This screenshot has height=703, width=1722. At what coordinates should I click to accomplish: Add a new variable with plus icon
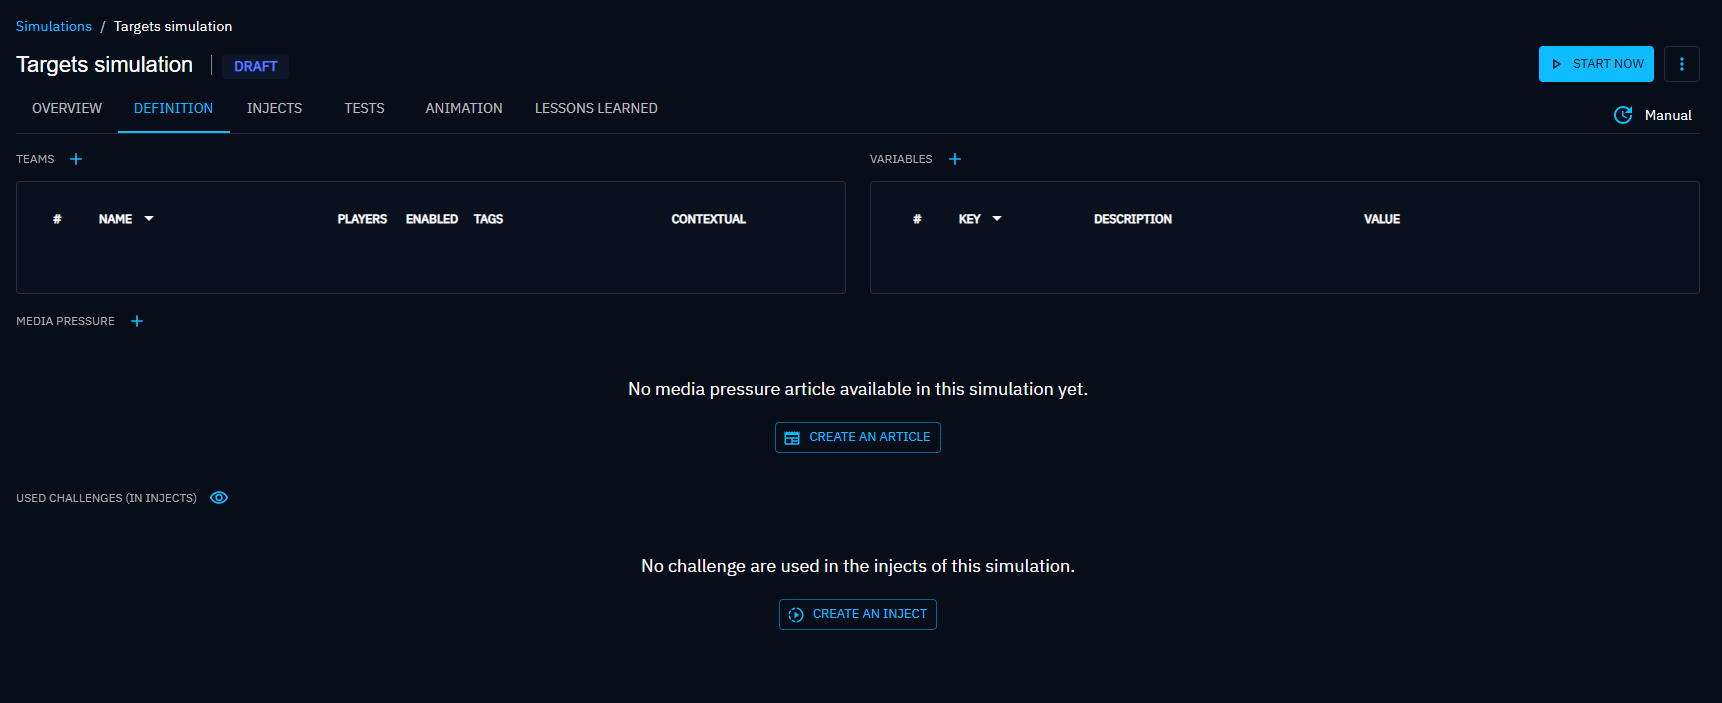click(955, 159)
